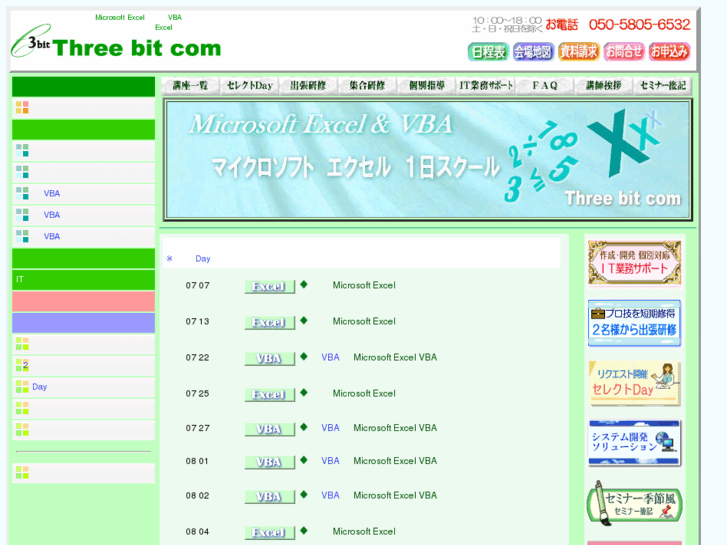Viewport: 727px width, 545px height.
Task: Open the 講座一覧 navigation tab
Action: pos(190,86)
